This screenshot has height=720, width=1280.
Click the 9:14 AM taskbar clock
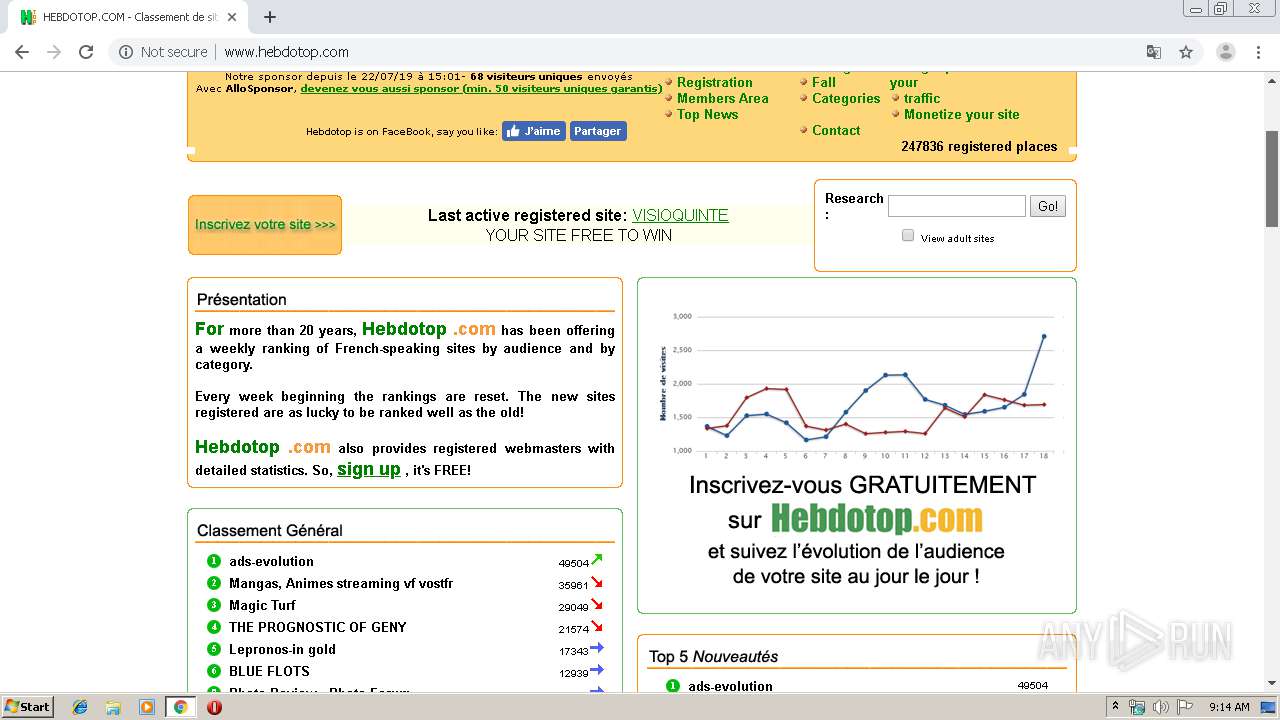click(x=1229, y=707)
